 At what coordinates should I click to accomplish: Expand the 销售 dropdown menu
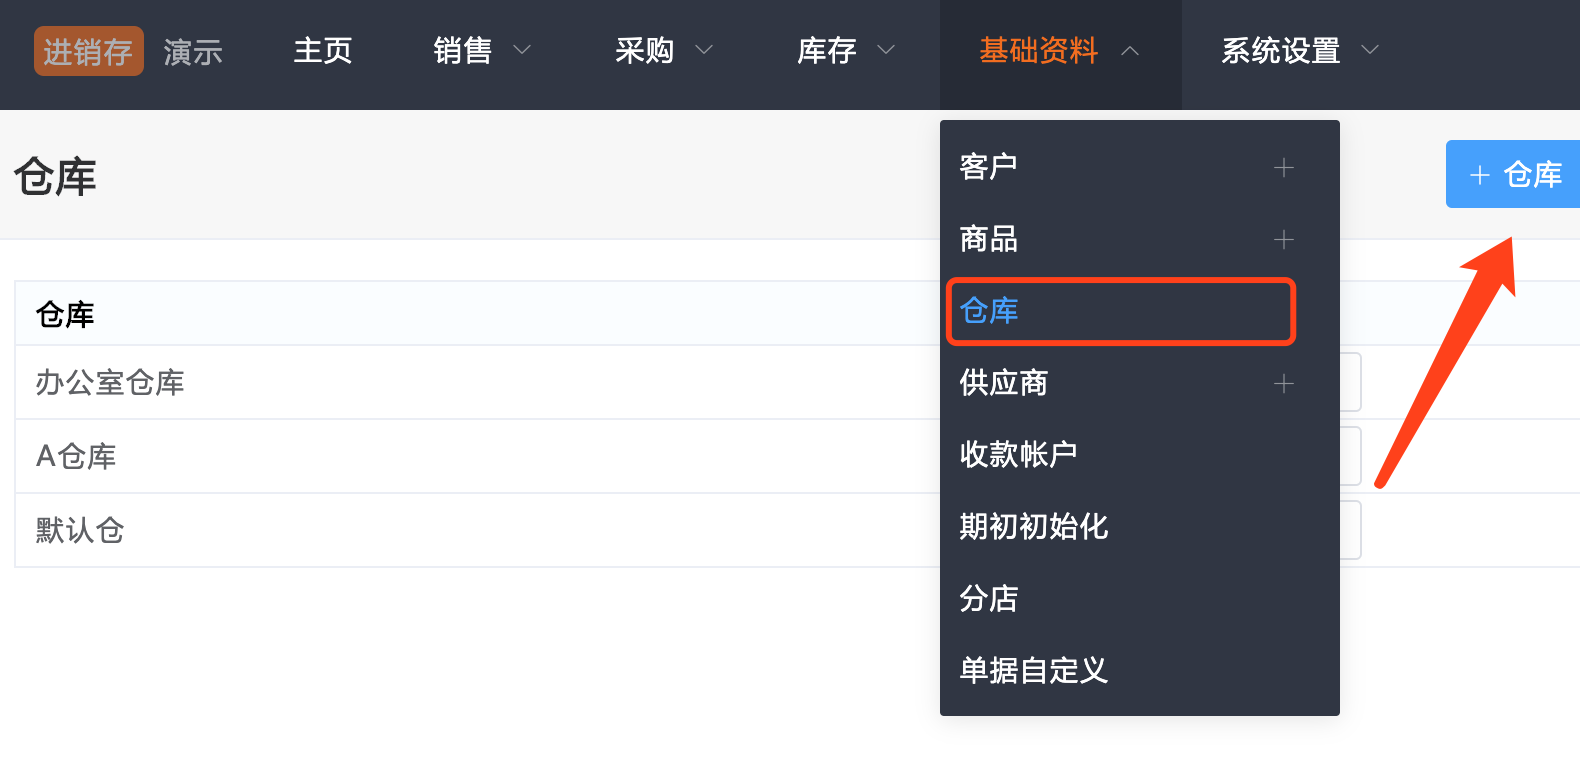coord(482,51)
